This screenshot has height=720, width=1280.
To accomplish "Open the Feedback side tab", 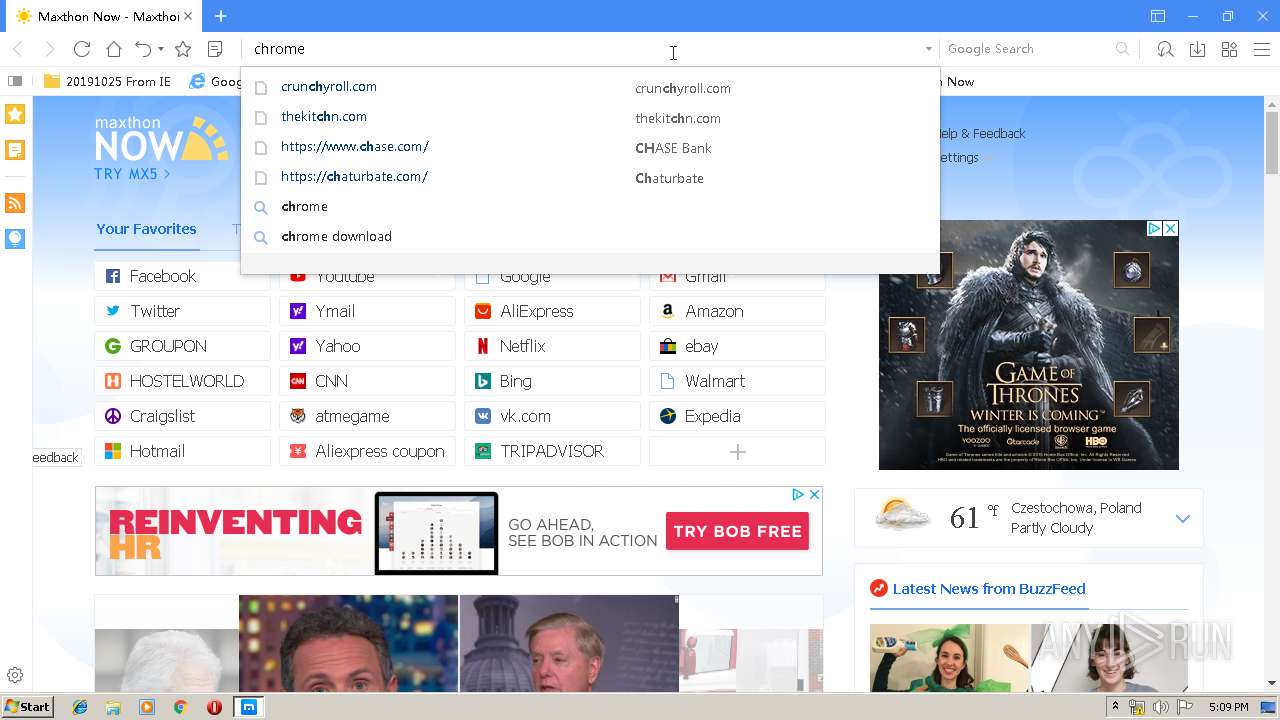I will pyautogui.click(x=55, y=458).
